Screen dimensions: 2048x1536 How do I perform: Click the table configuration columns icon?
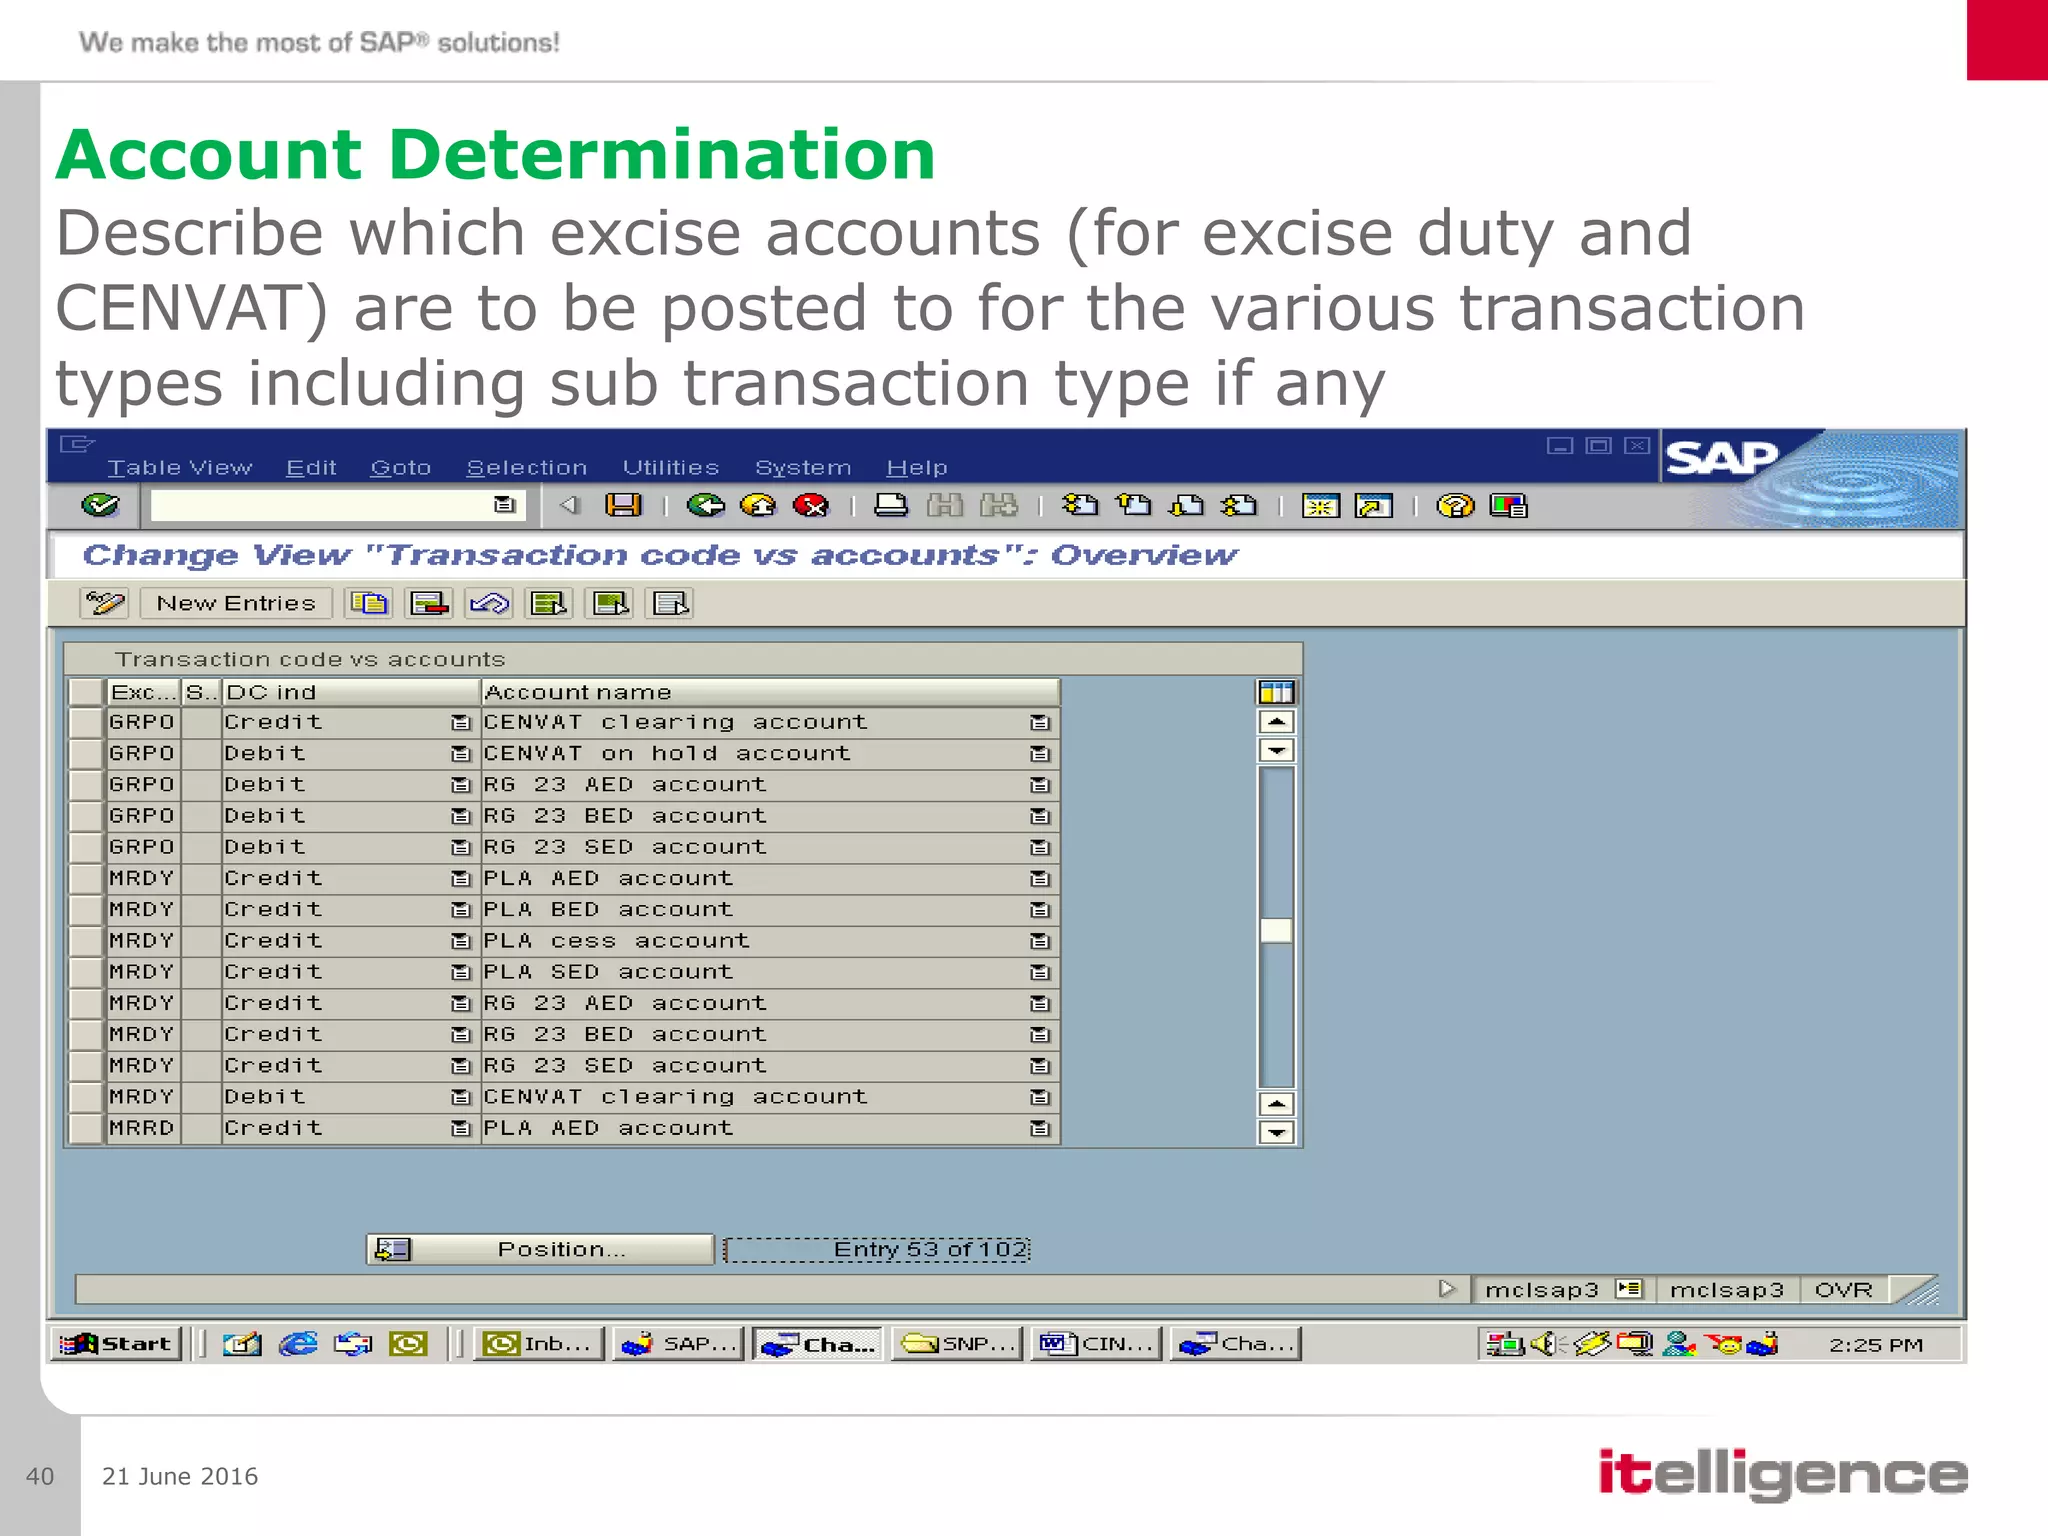pyautogui.click(x=1276, y=692)
